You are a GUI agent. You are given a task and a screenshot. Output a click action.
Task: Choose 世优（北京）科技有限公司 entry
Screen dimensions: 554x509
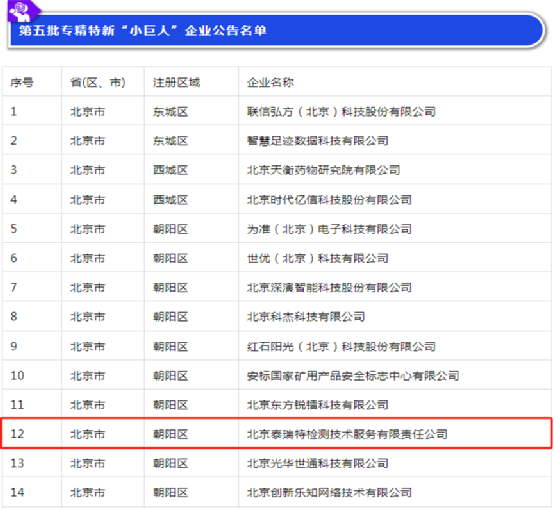318,259
